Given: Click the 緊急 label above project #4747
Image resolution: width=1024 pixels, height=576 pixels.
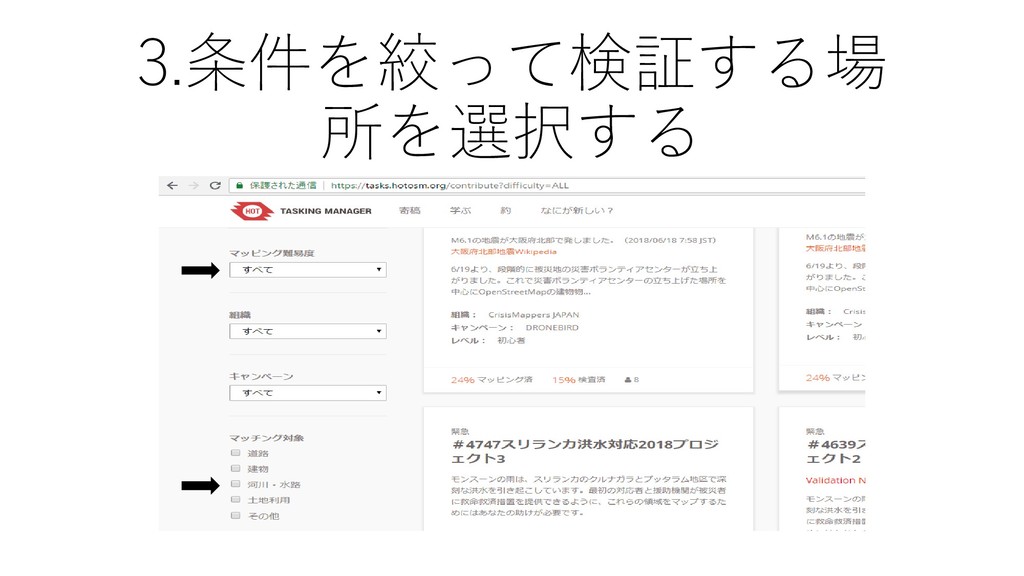Looking at the screenshot, I should [460, 431].
